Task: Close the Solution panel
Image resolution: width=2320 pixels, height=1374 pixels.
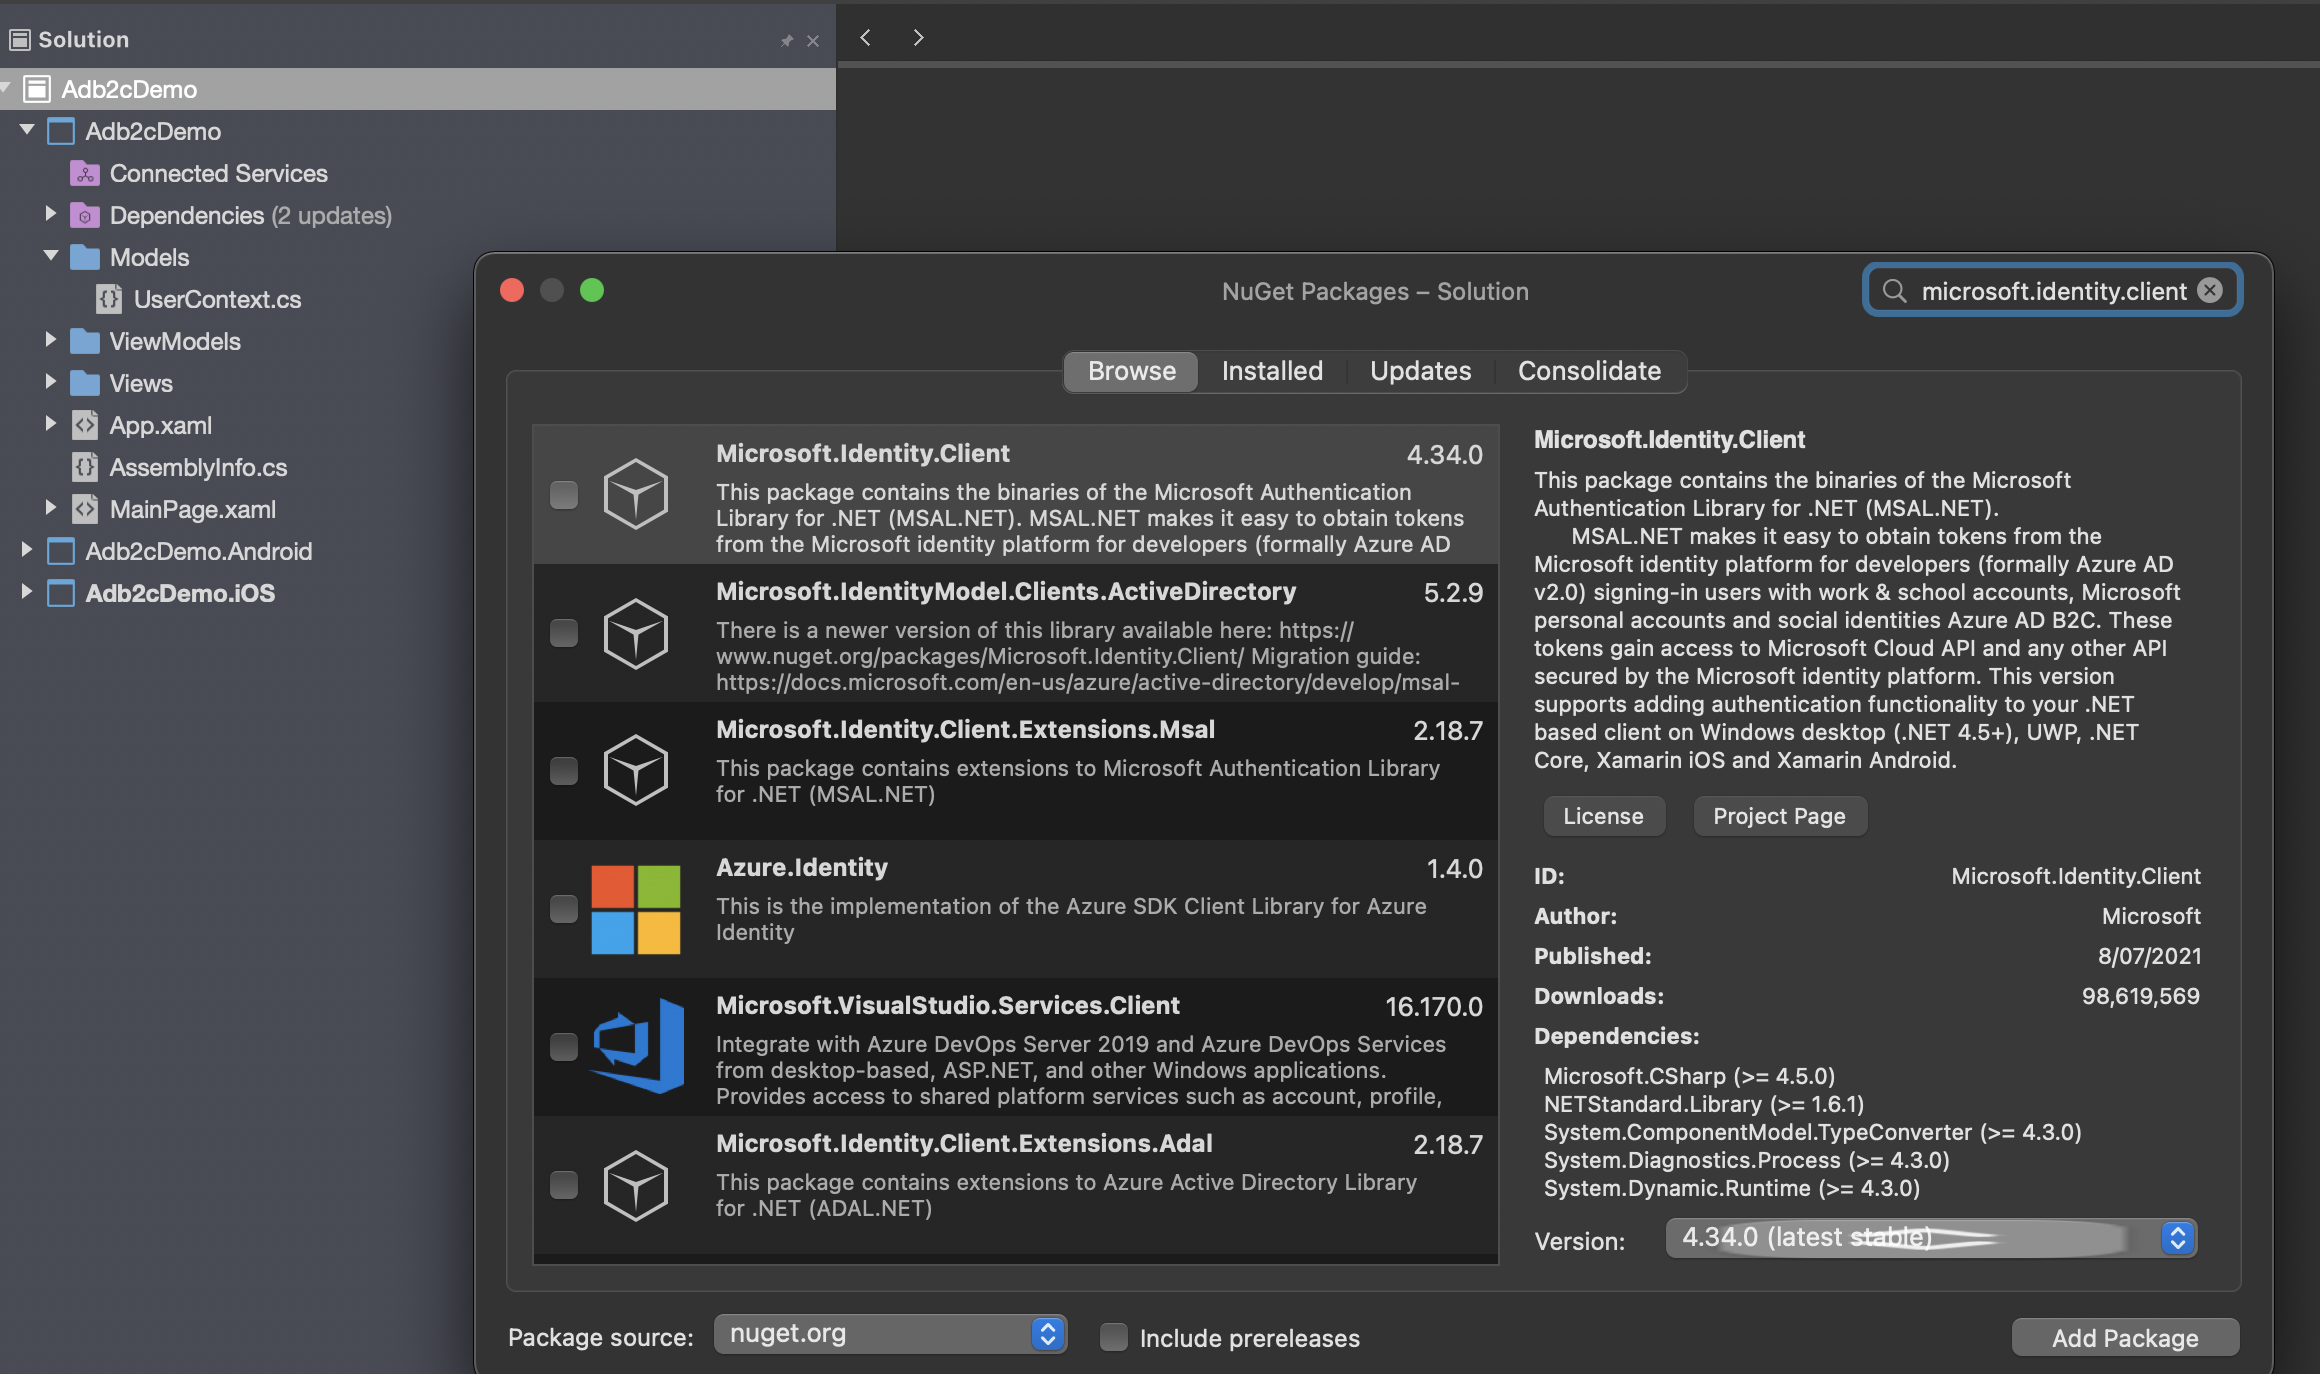Action: [x=813, y=41]
